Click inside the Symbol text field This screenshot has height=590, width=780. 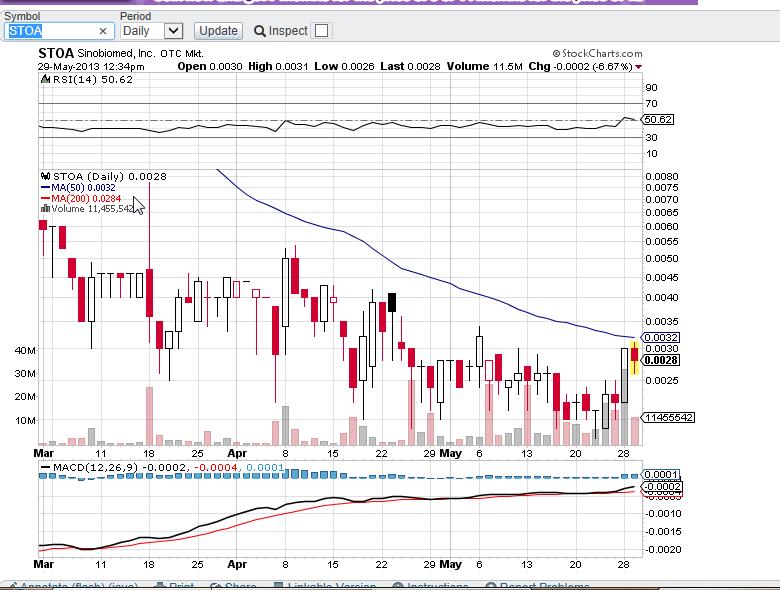pyautogui.click(x=50, y=31)
